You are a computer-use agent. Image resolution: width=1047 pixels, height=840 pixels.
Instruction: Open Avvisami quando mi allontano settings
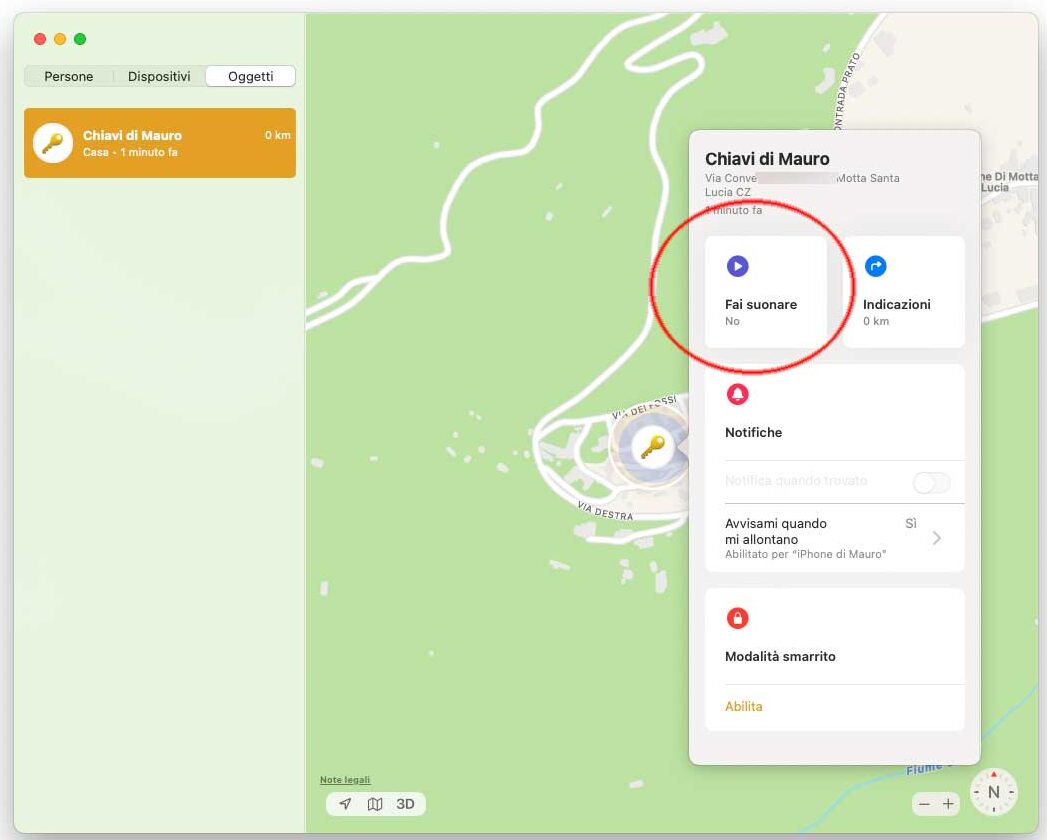835,538
